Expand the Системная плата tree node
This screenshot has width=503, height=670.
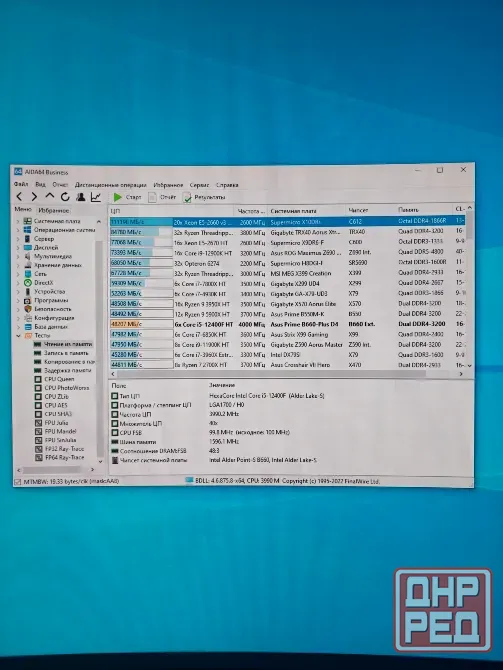point(18,221)
